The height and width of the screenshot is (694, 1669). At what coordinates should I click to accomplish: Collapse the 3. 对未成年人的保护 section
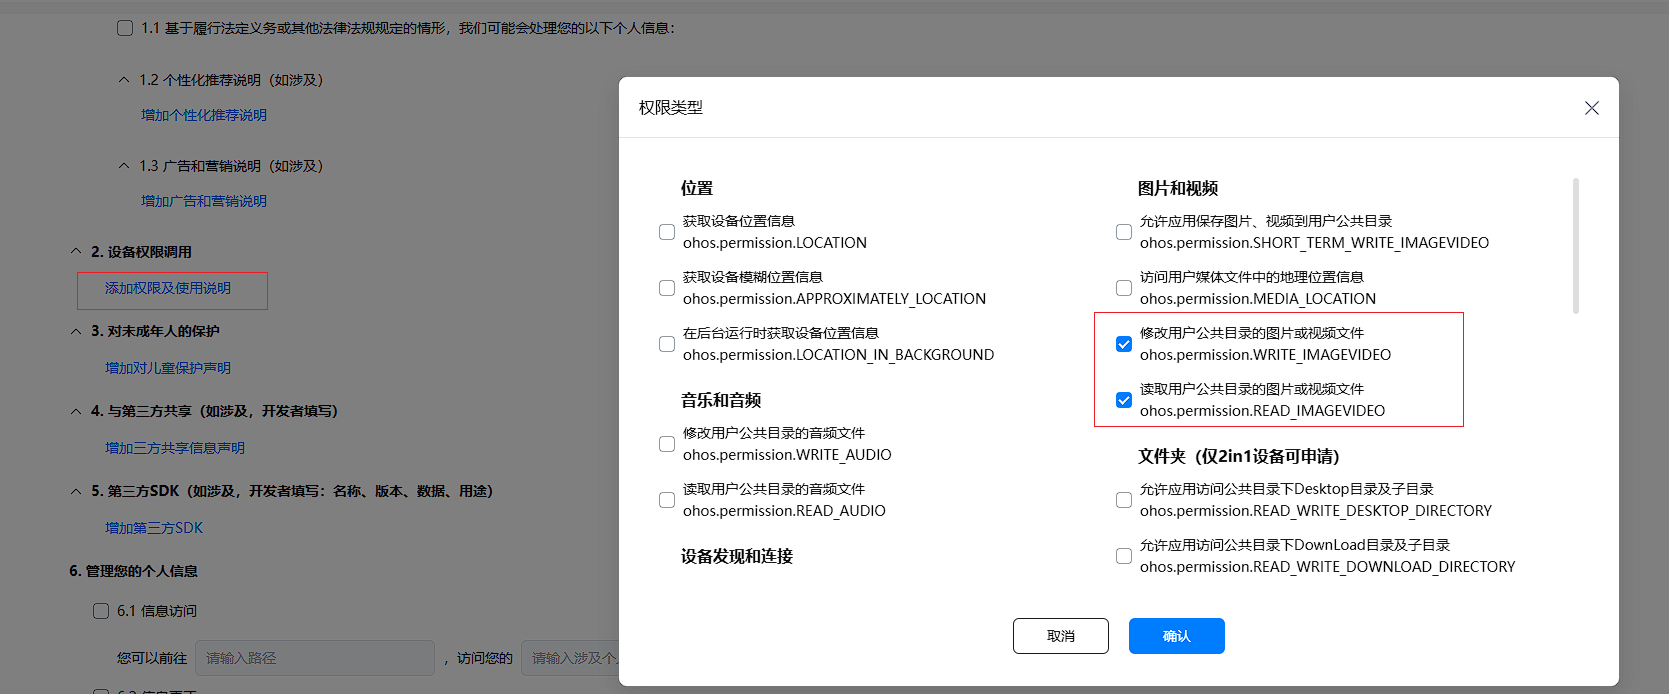pyautogui.click(x=76, y=331)
